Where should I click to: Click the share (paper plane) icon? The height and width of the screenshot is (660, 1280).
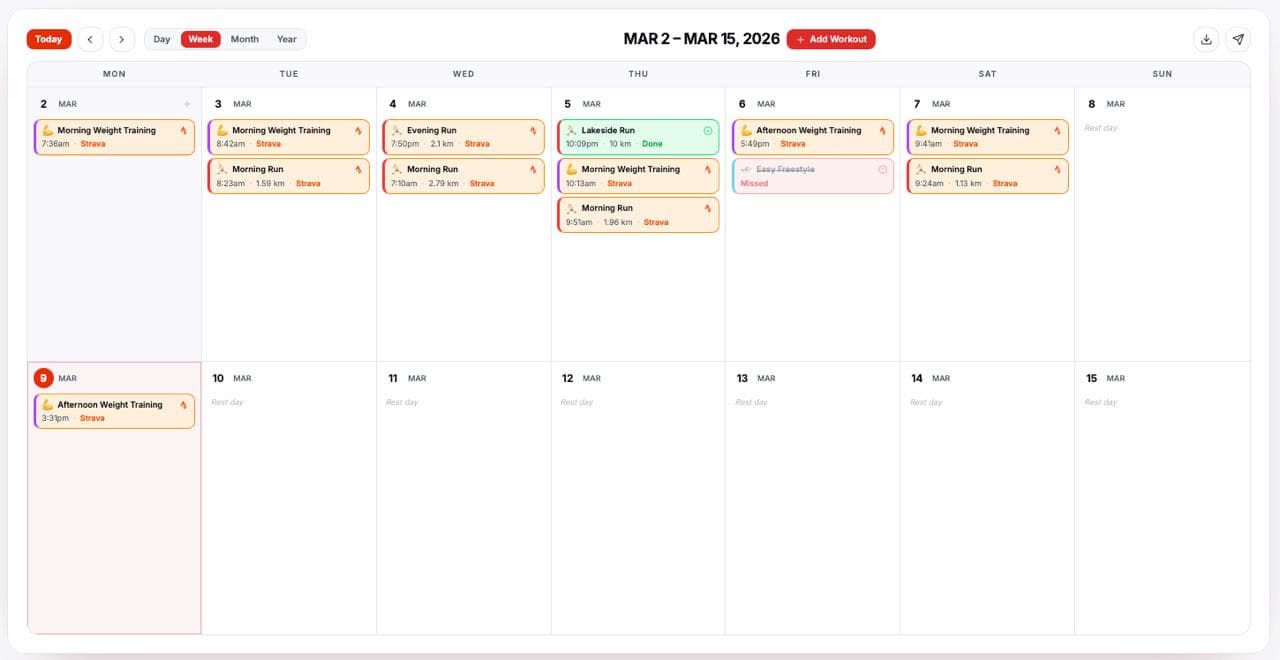click(x=1239, y=39)
